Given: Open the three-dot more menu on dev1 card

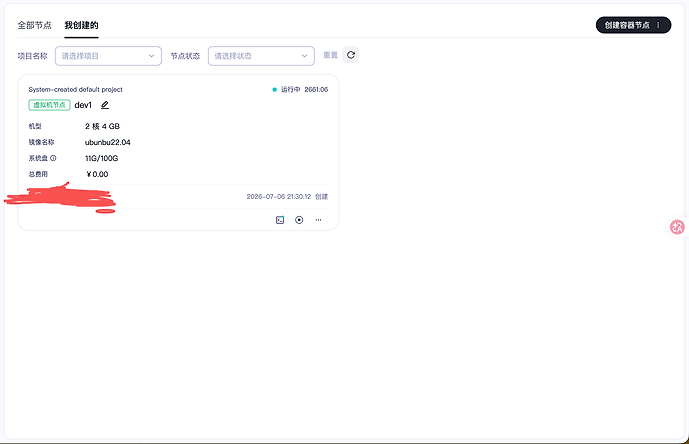Looking at the screenshot, I should click(x=318, y=220).
